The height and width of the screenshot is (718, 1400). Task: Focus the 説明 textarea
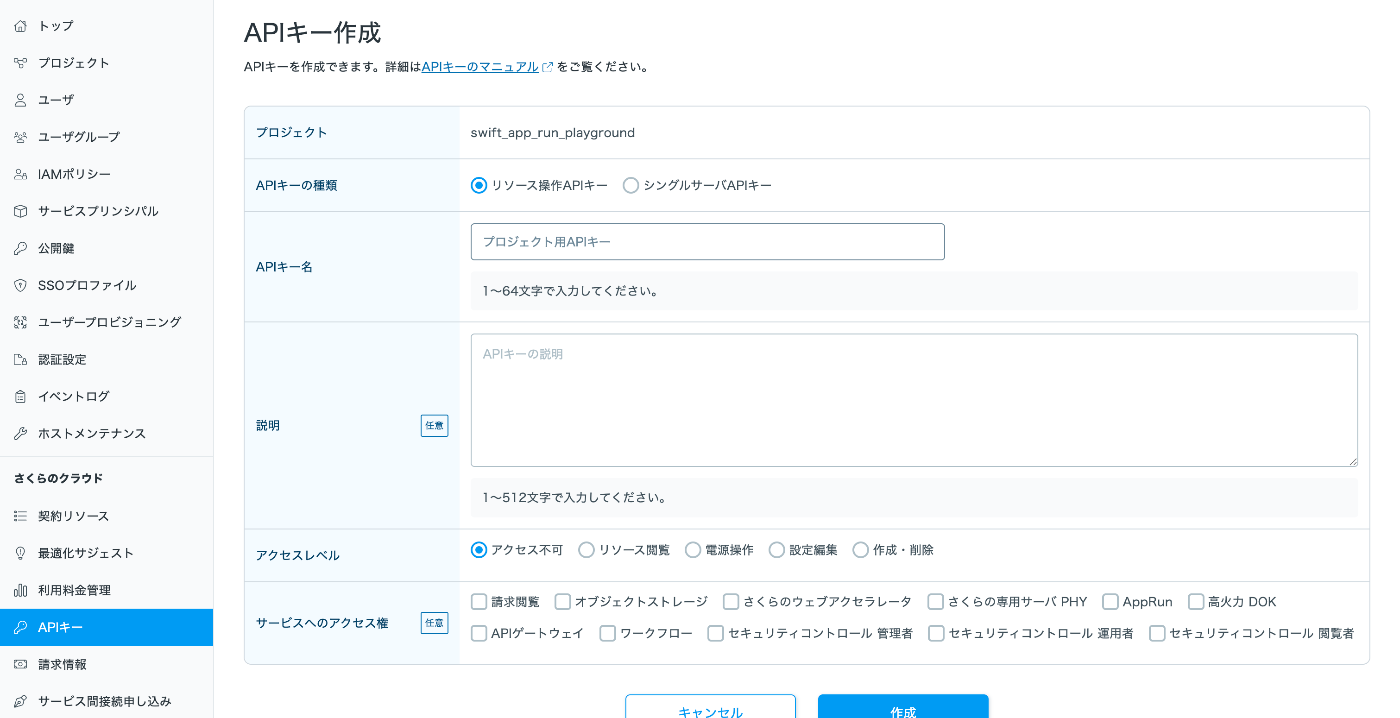pyautogui.click(x=914, y=400)
